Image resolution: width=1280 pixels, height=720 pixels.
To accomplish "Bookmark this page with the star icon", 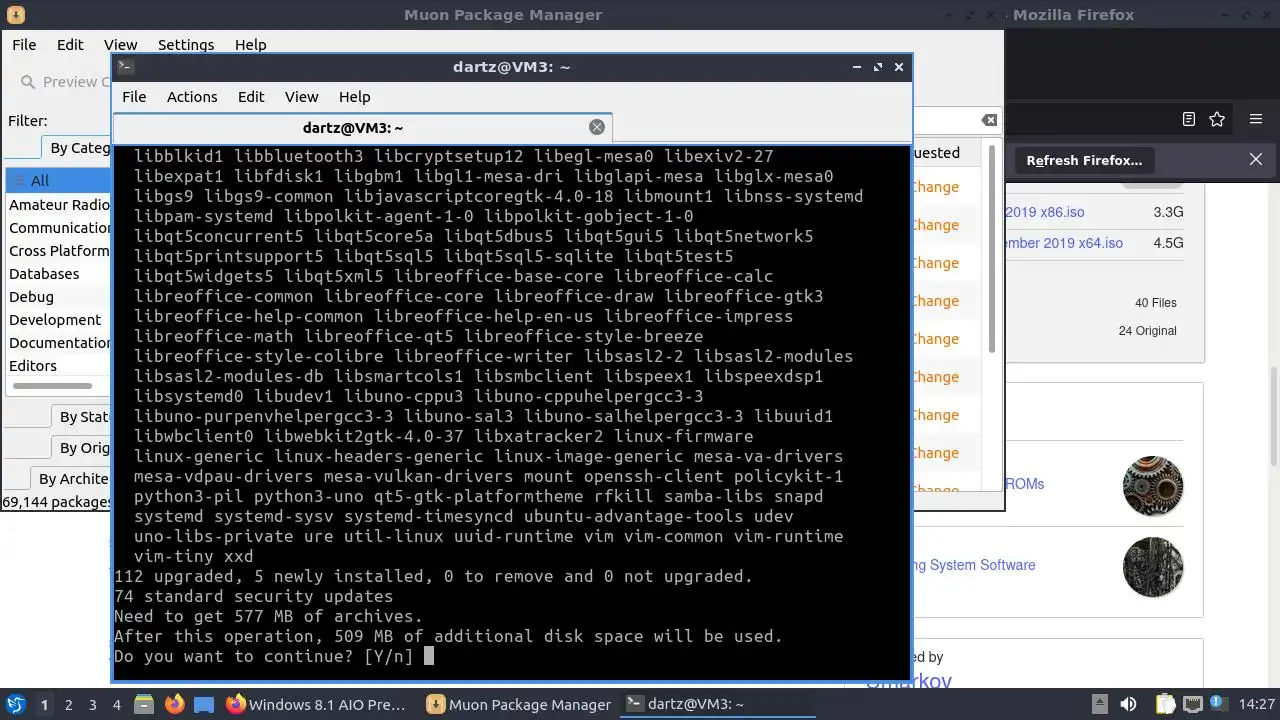I will 1217,119.
